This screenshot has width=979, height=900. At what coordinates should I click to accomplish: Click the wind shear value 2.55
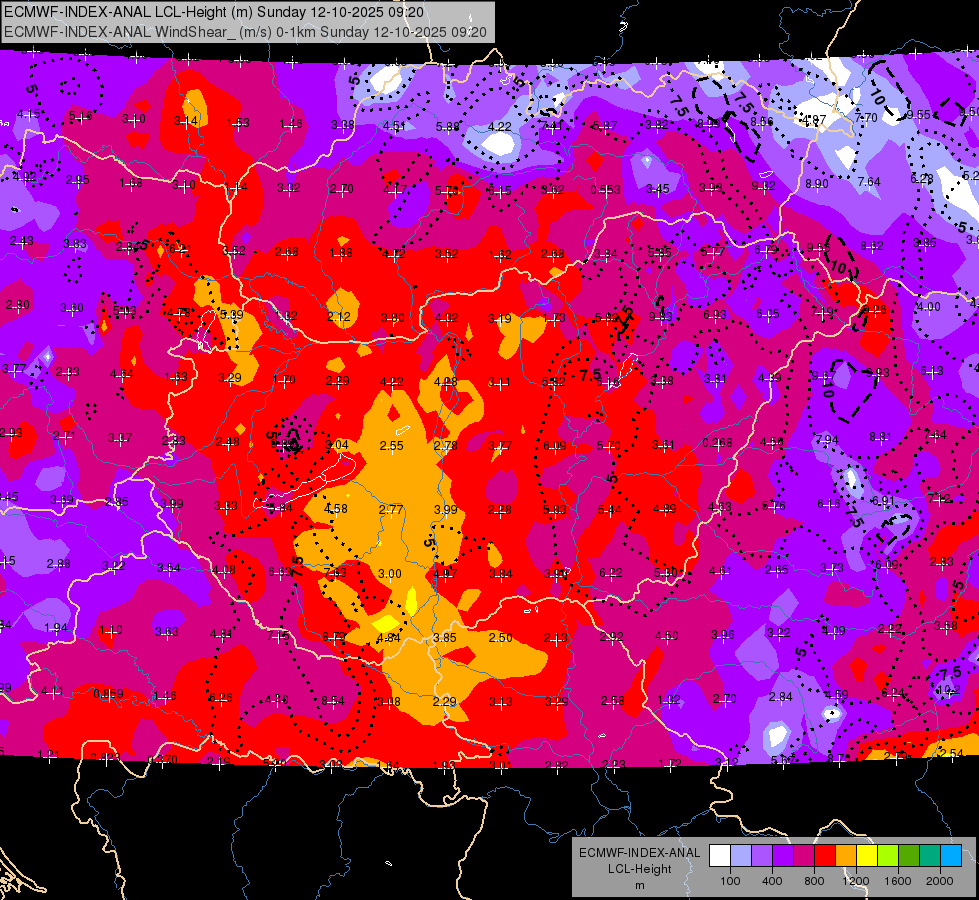click(x=391, y=445)
